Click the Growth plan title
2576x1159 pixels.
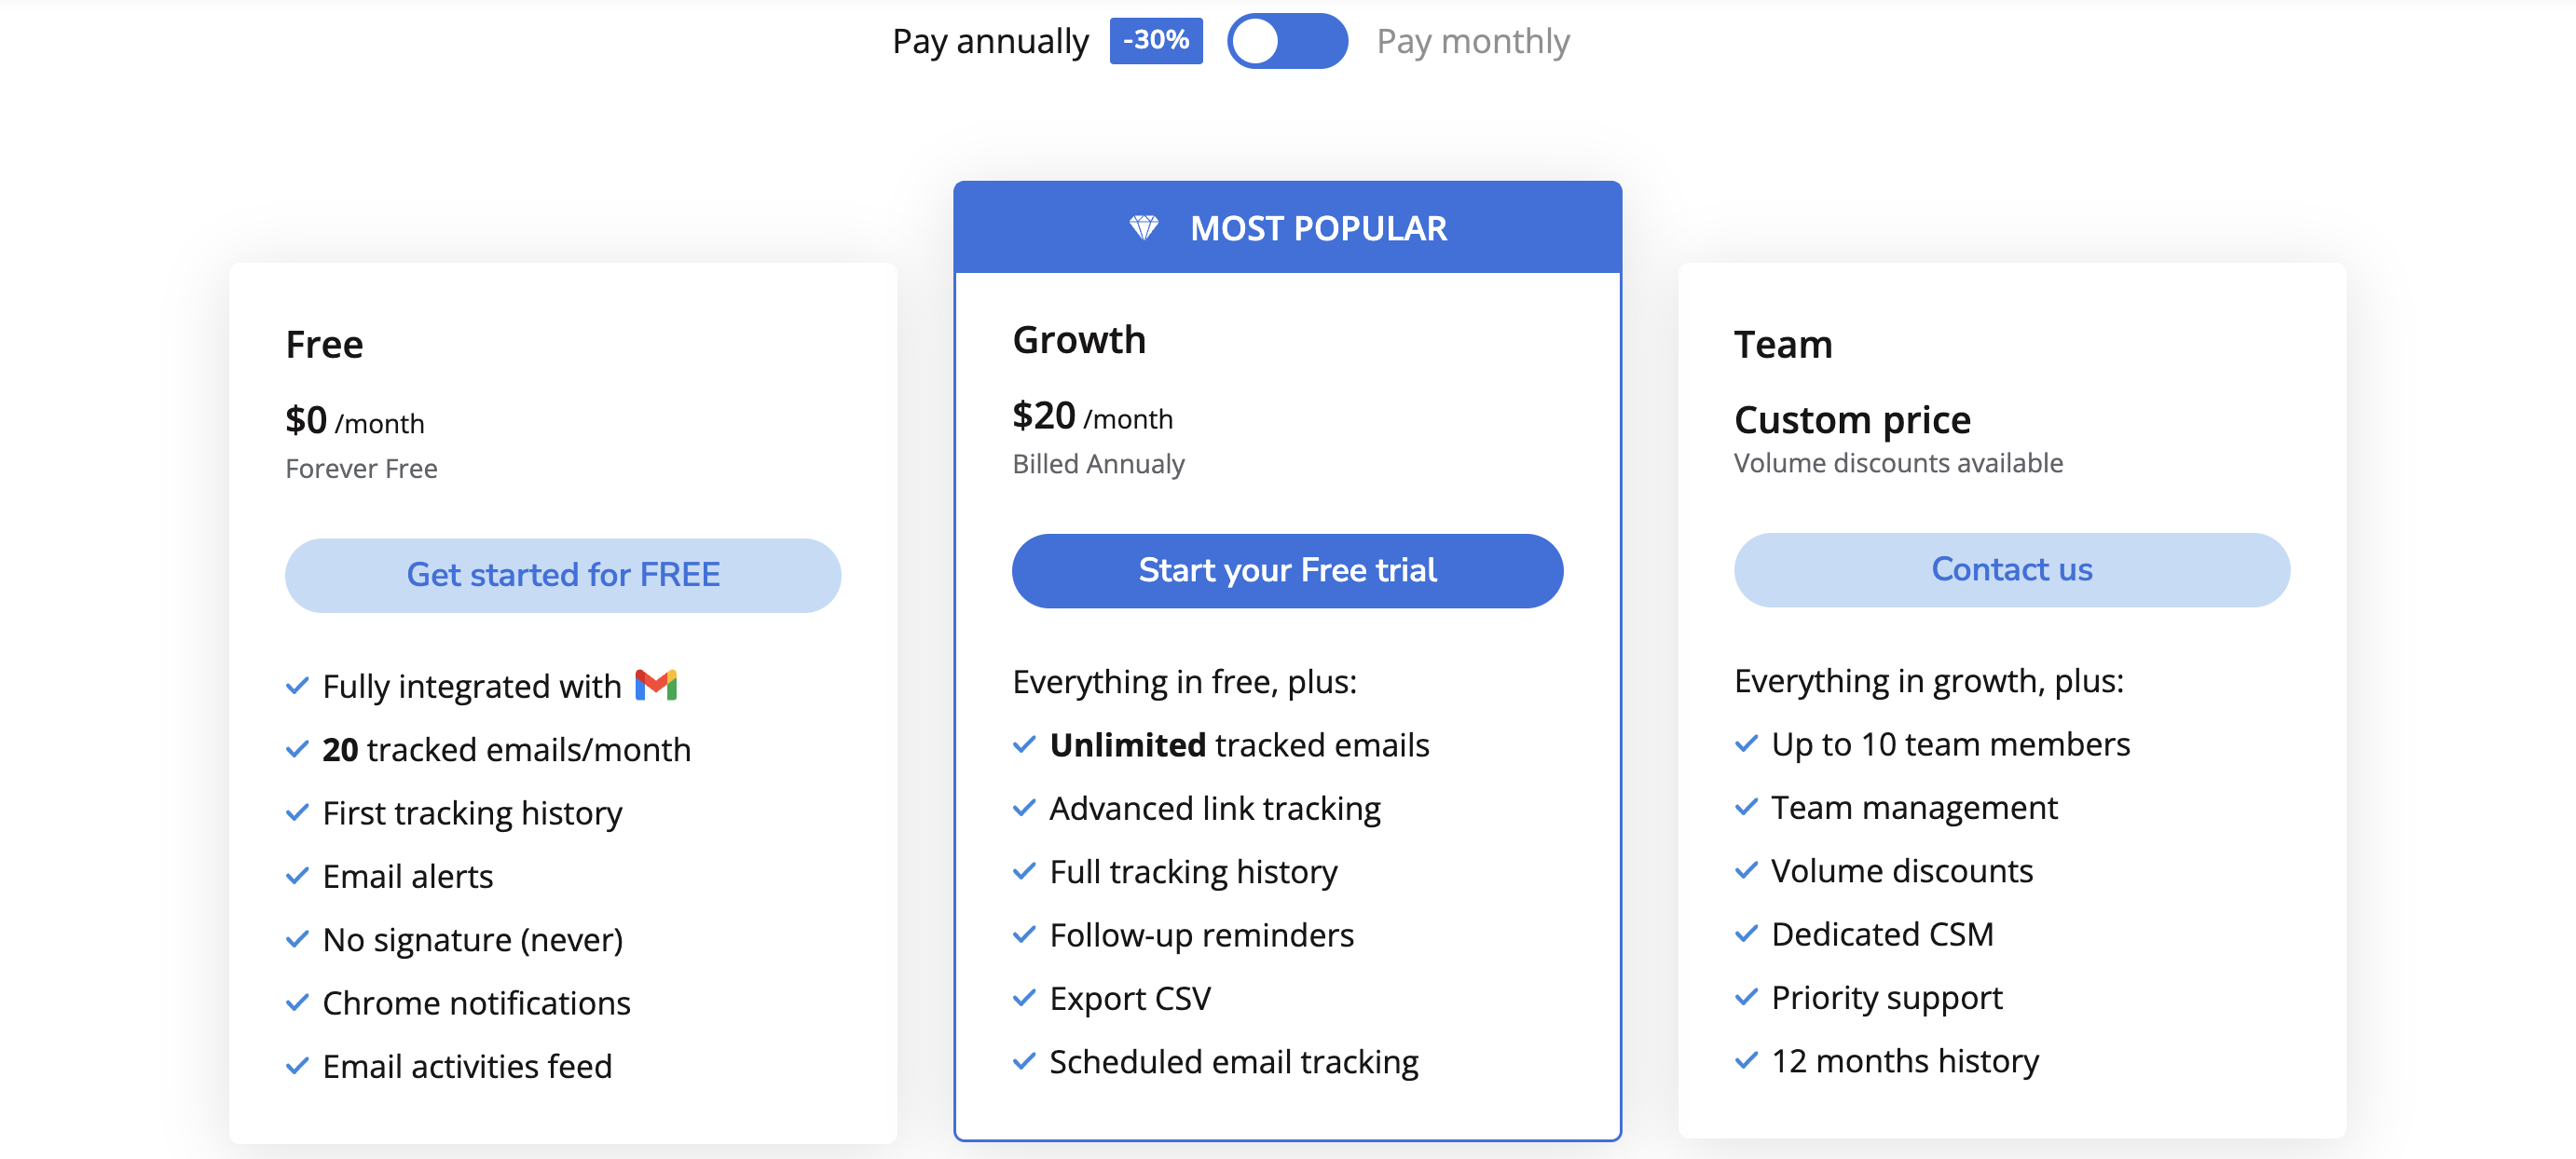(1079, 340)
